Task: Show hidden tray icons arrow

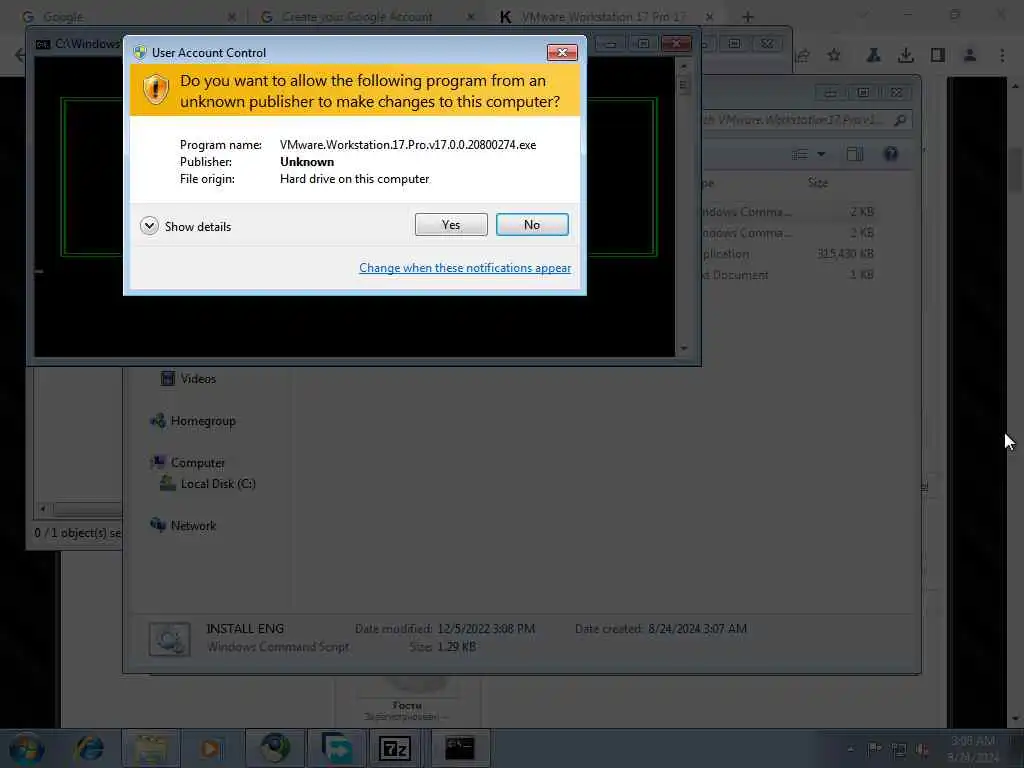Action: pyautogui.click(x=850, y=750)
